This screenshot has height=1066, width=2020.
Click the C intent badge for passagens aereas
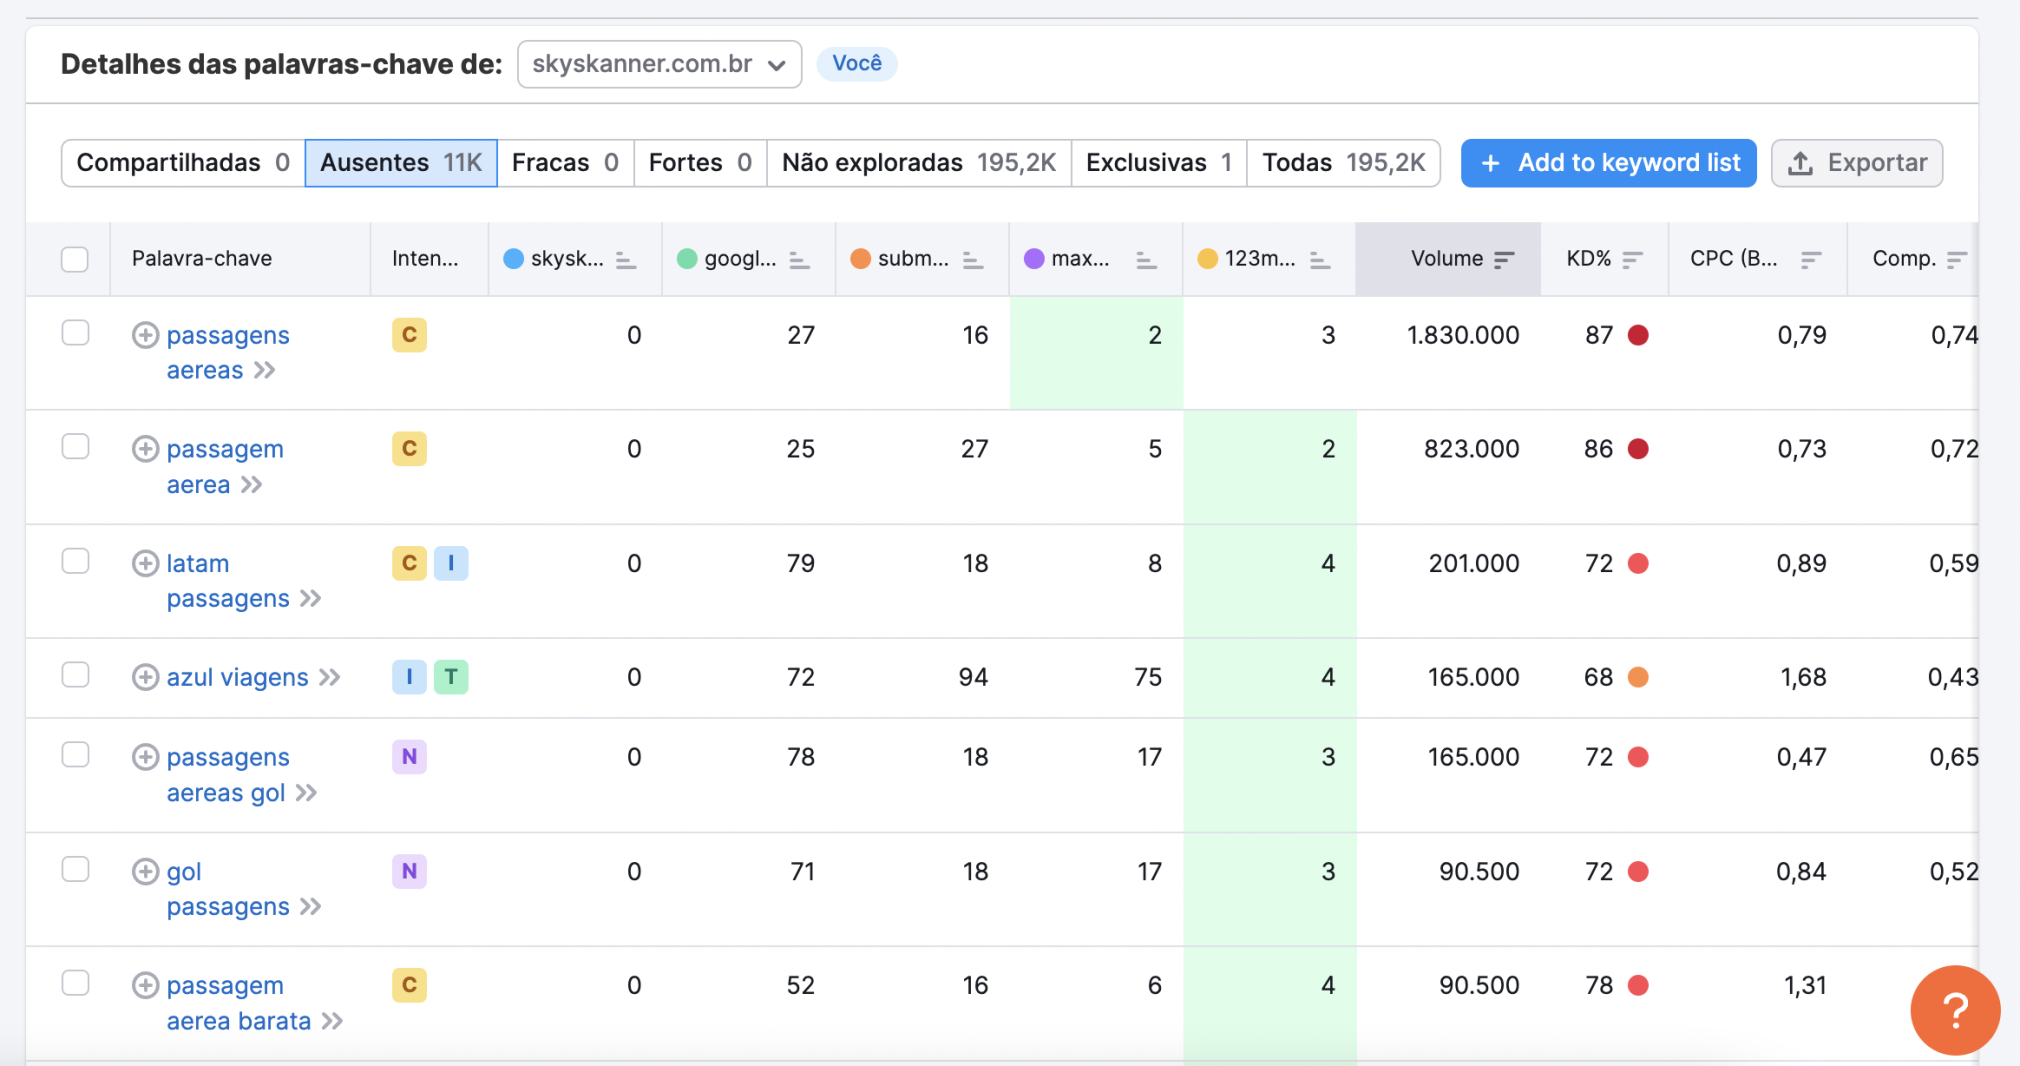pyautogui.click(x=408, y=335)
